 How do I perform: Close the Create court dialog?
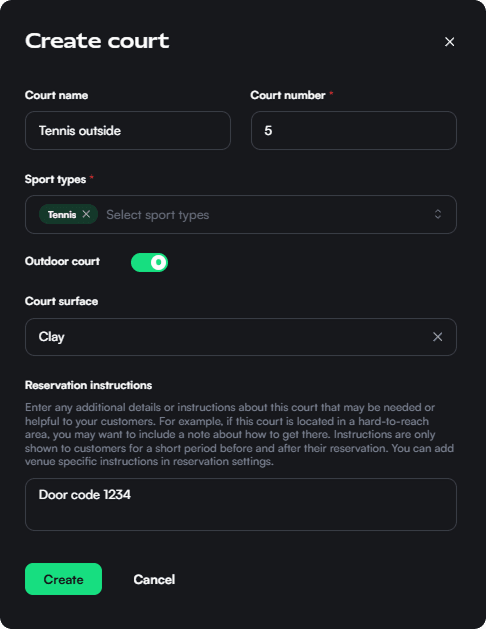450,42
